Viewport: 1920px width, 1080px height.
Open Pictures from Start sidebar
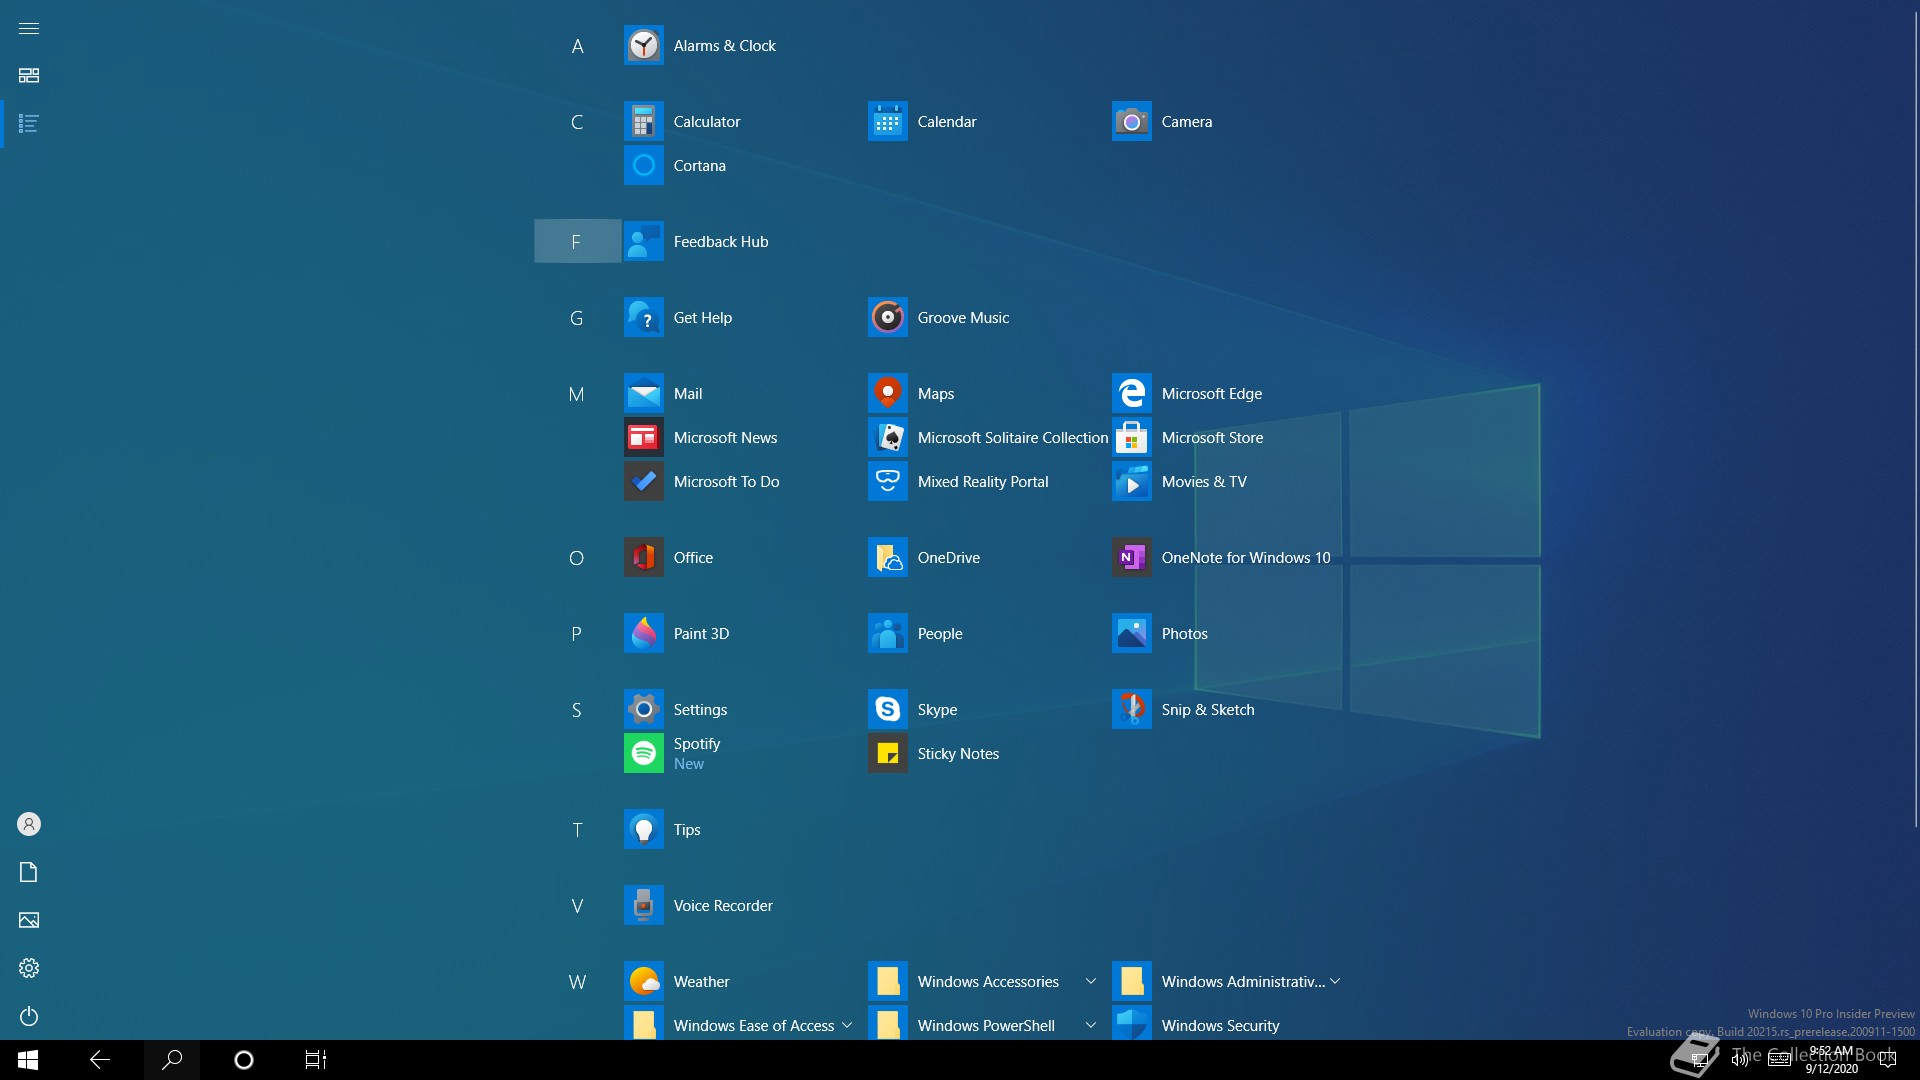tap(29, 920)
